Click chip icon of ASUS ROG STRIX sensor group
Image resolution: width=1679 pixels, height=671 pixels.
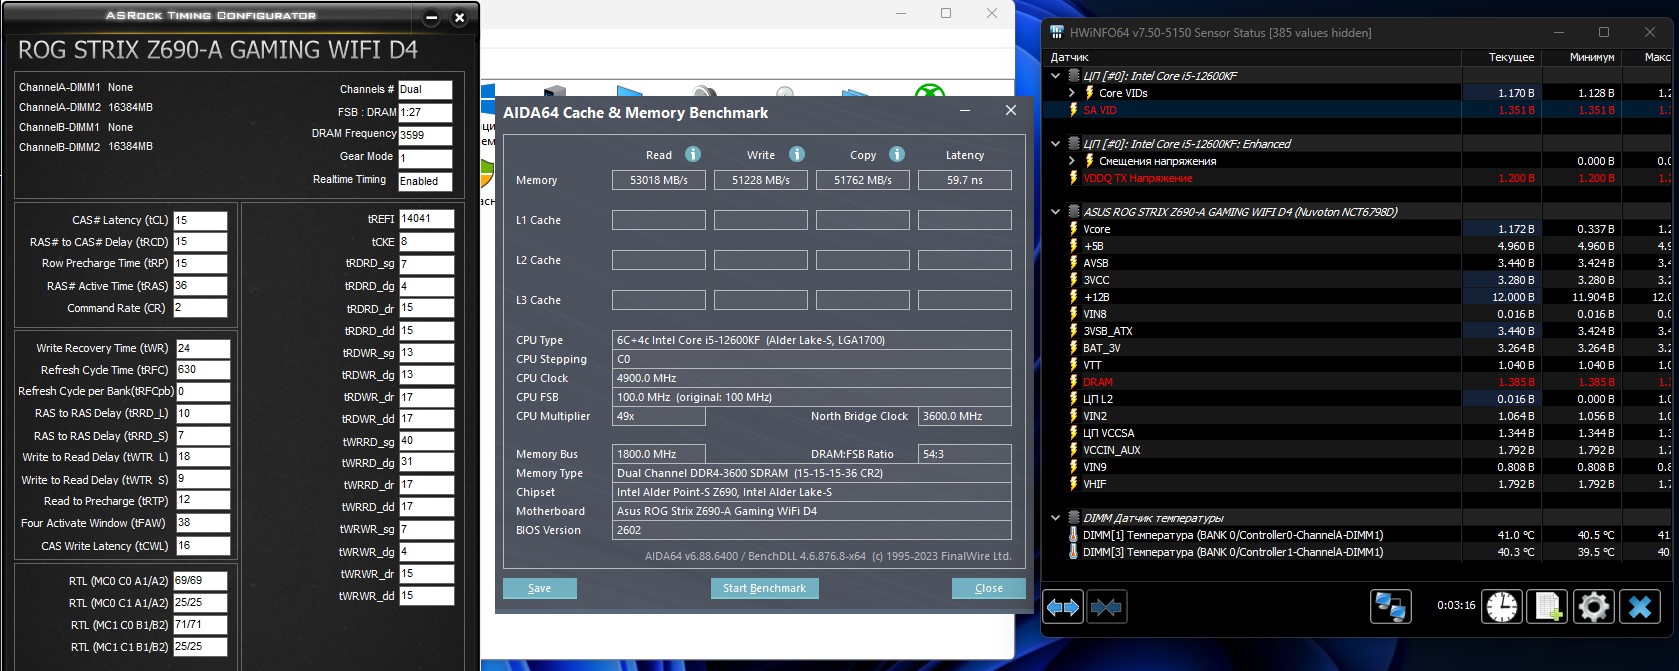click(x=1073, y=212)
